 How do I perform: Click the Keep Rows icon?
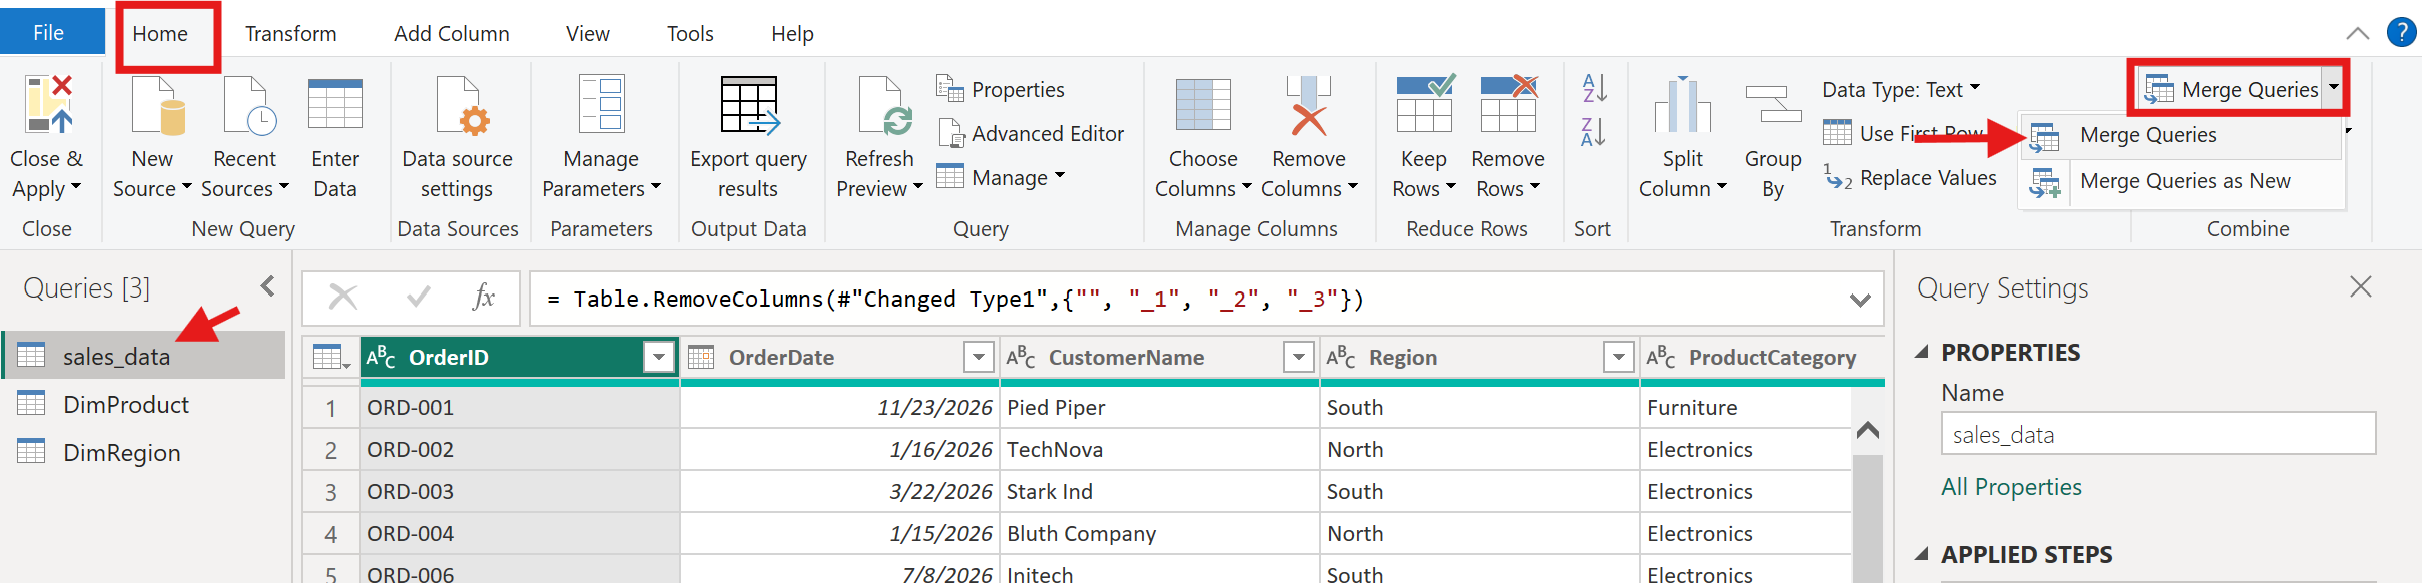(1425, 103)
